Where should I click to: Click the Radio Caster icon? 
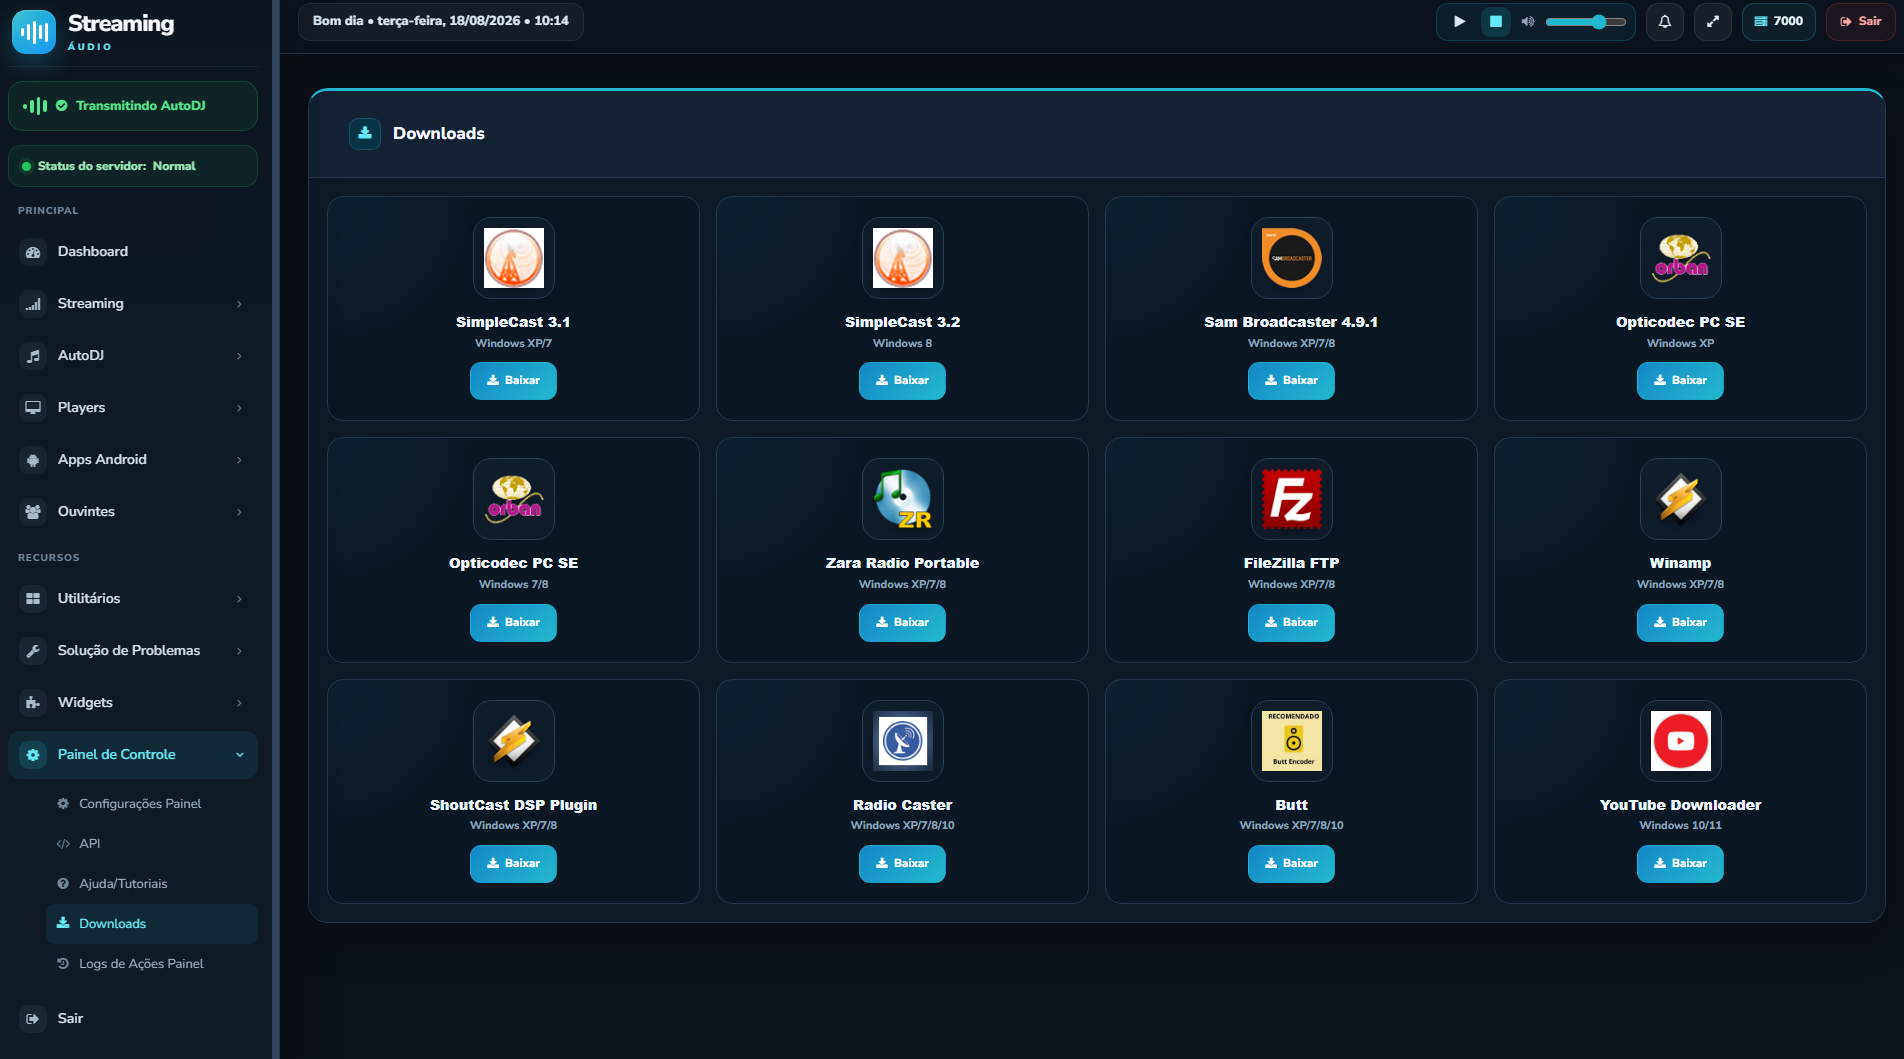point(903,741)
